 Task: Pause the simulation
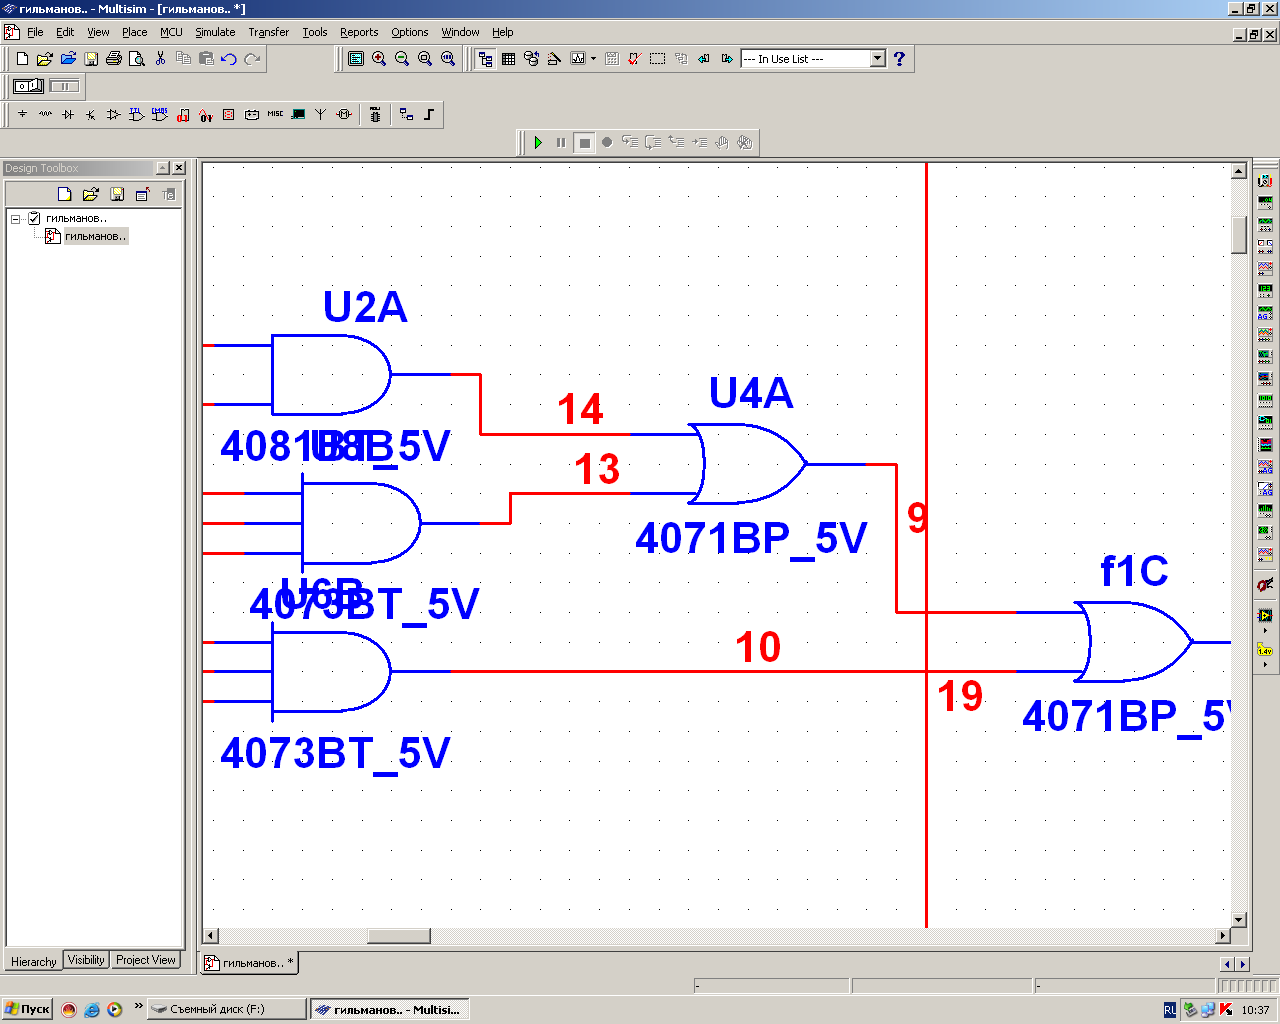coord(561,143)
